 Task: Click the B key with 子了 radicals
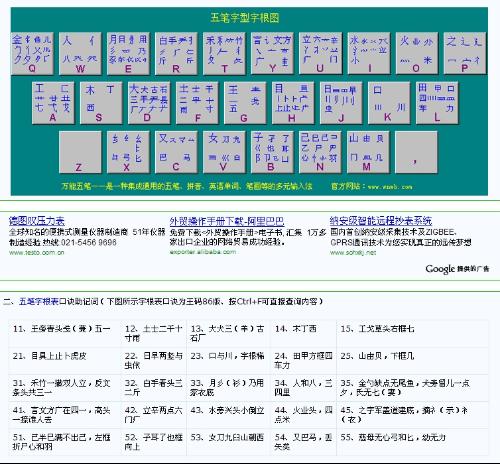tap(272, 152)
